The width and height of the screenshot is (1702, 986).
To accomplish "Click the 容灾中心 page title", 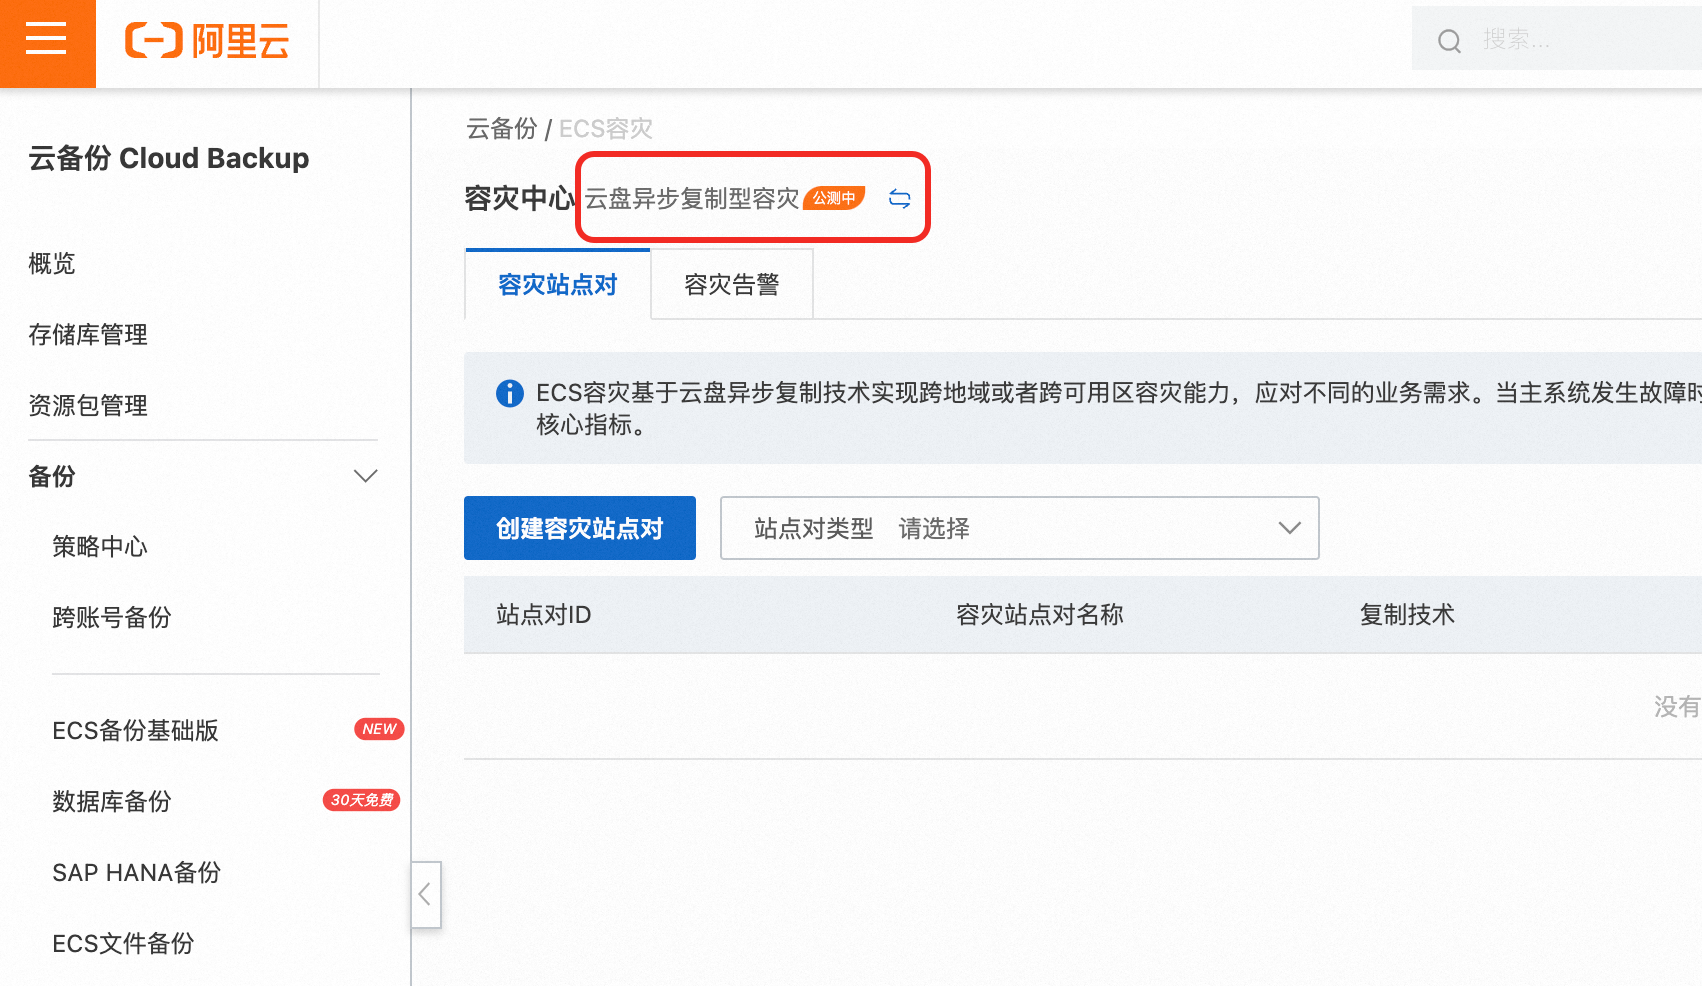I will click(520, 199).
